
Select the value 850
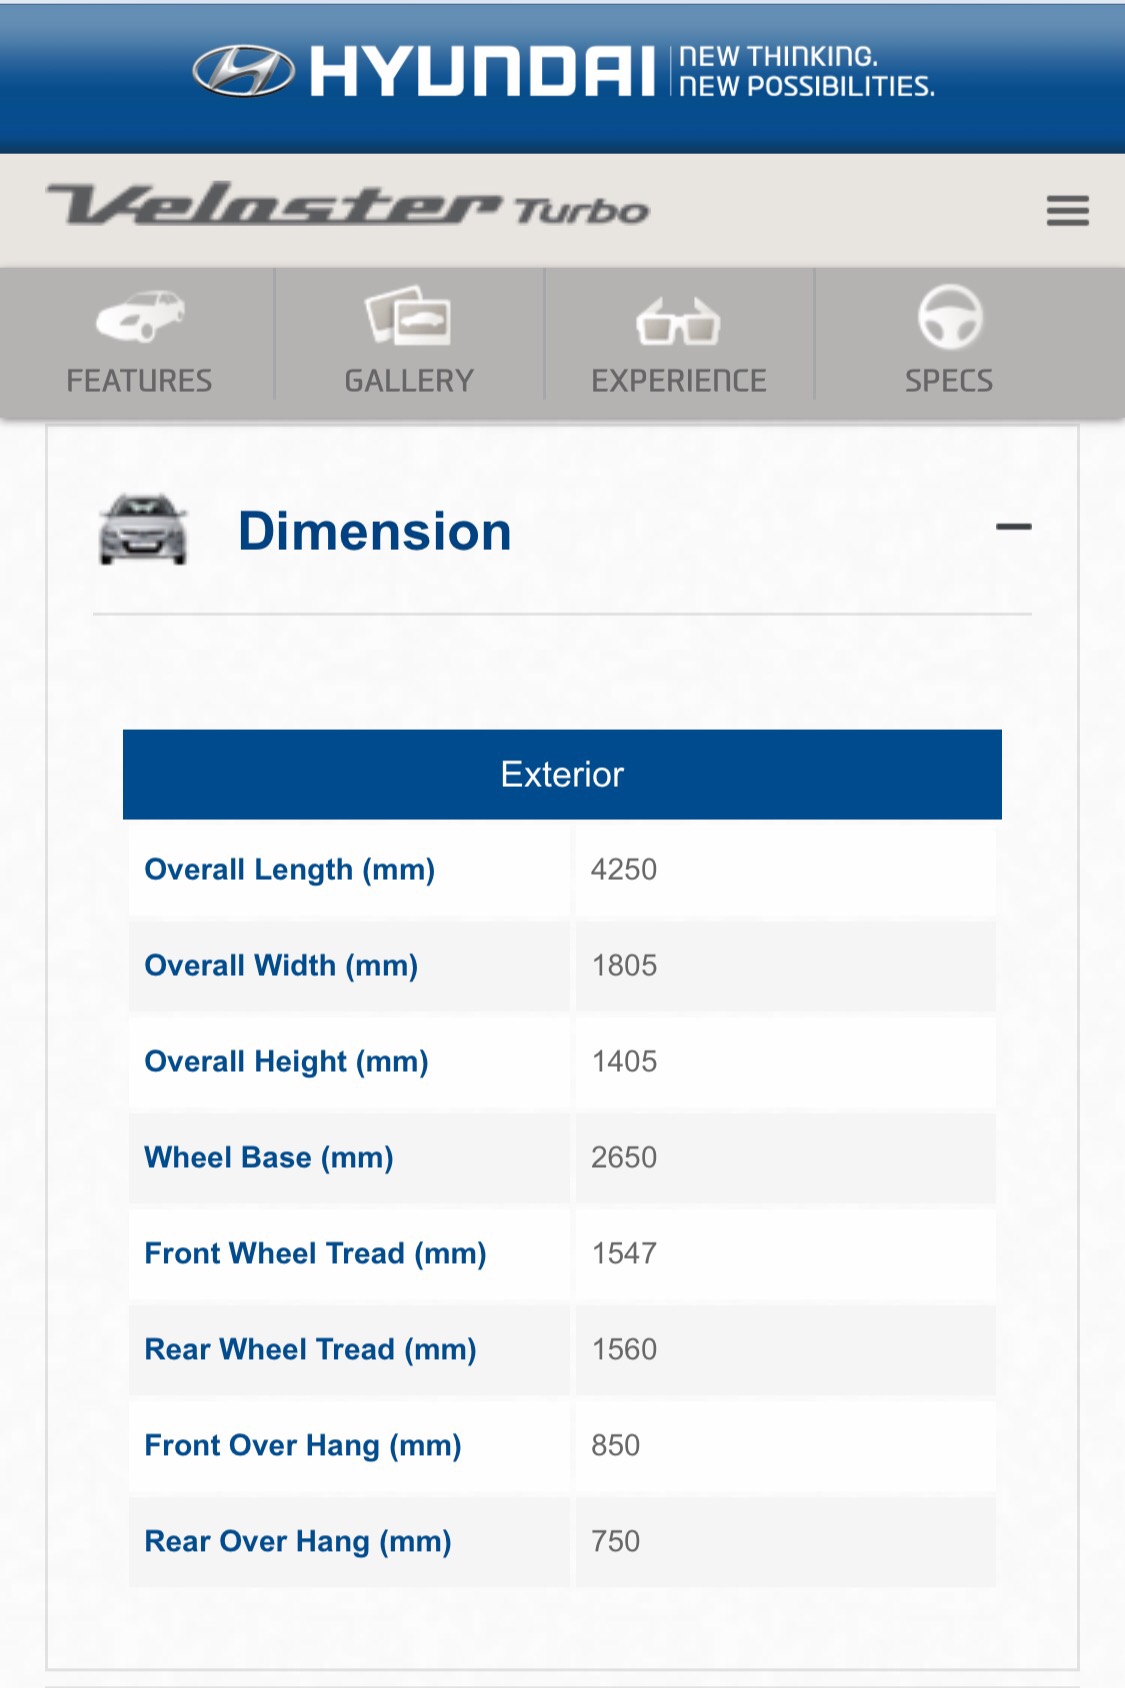coord(615,1445)
